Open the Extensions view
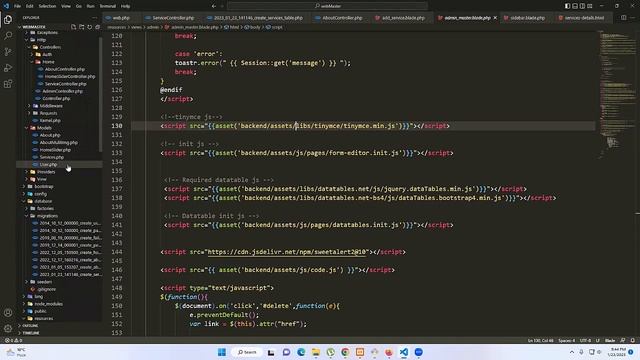 point(8,84)
